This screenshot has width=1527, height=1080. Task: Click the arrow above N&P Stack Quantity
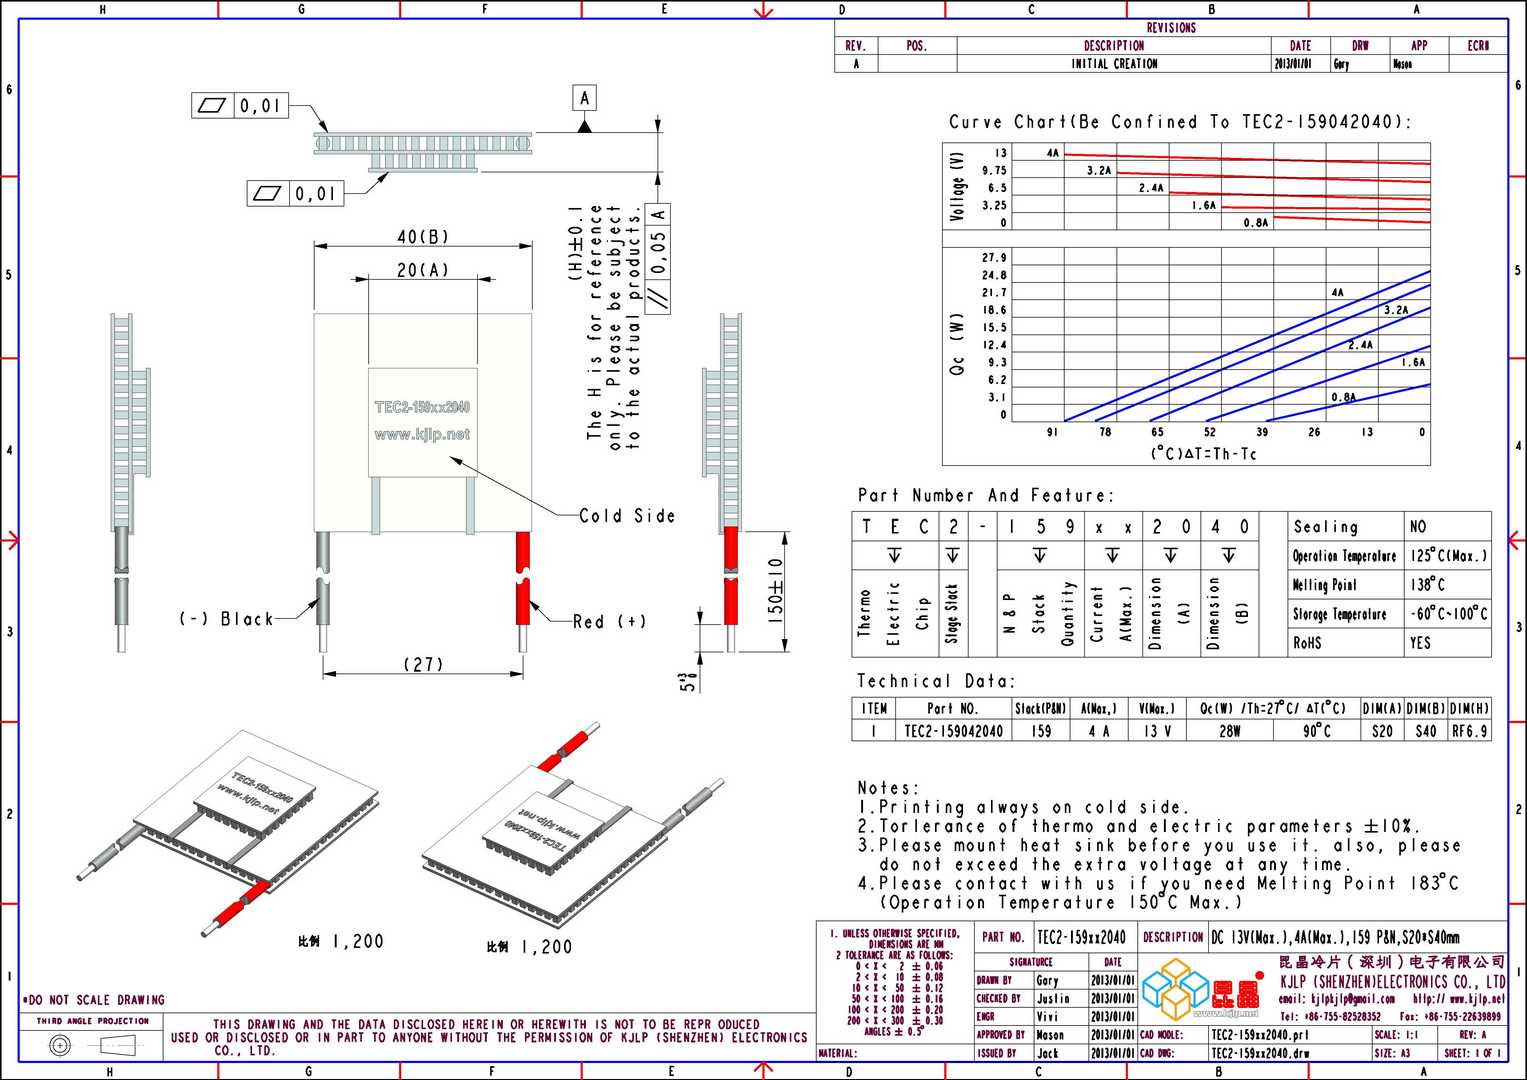[x=1040, y=555]
